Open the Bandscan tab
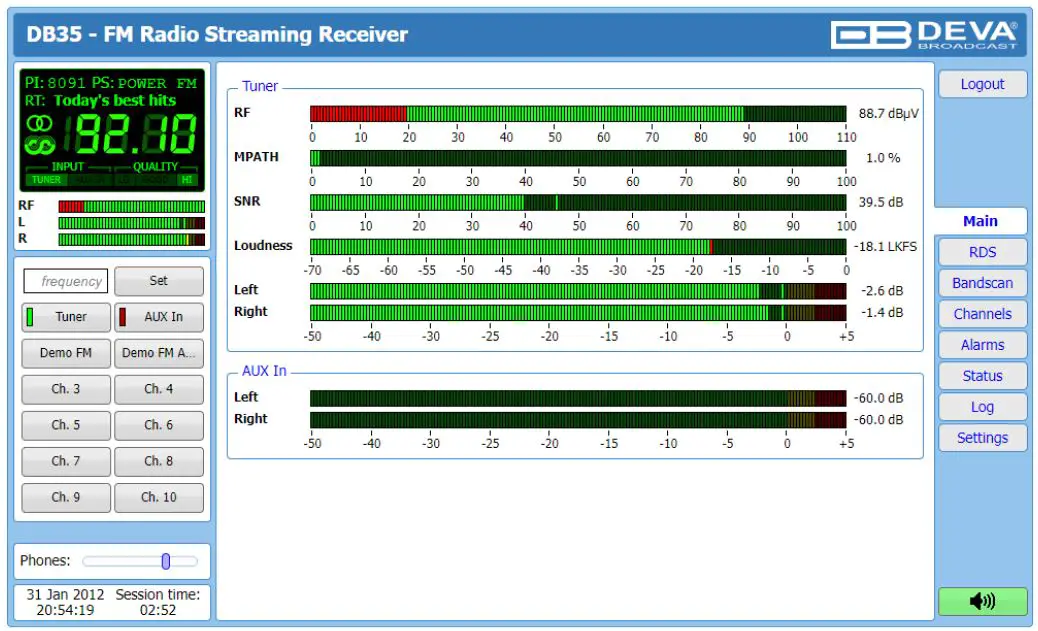The height and width of the screenshot is (631, 1038). pos(982,283)
